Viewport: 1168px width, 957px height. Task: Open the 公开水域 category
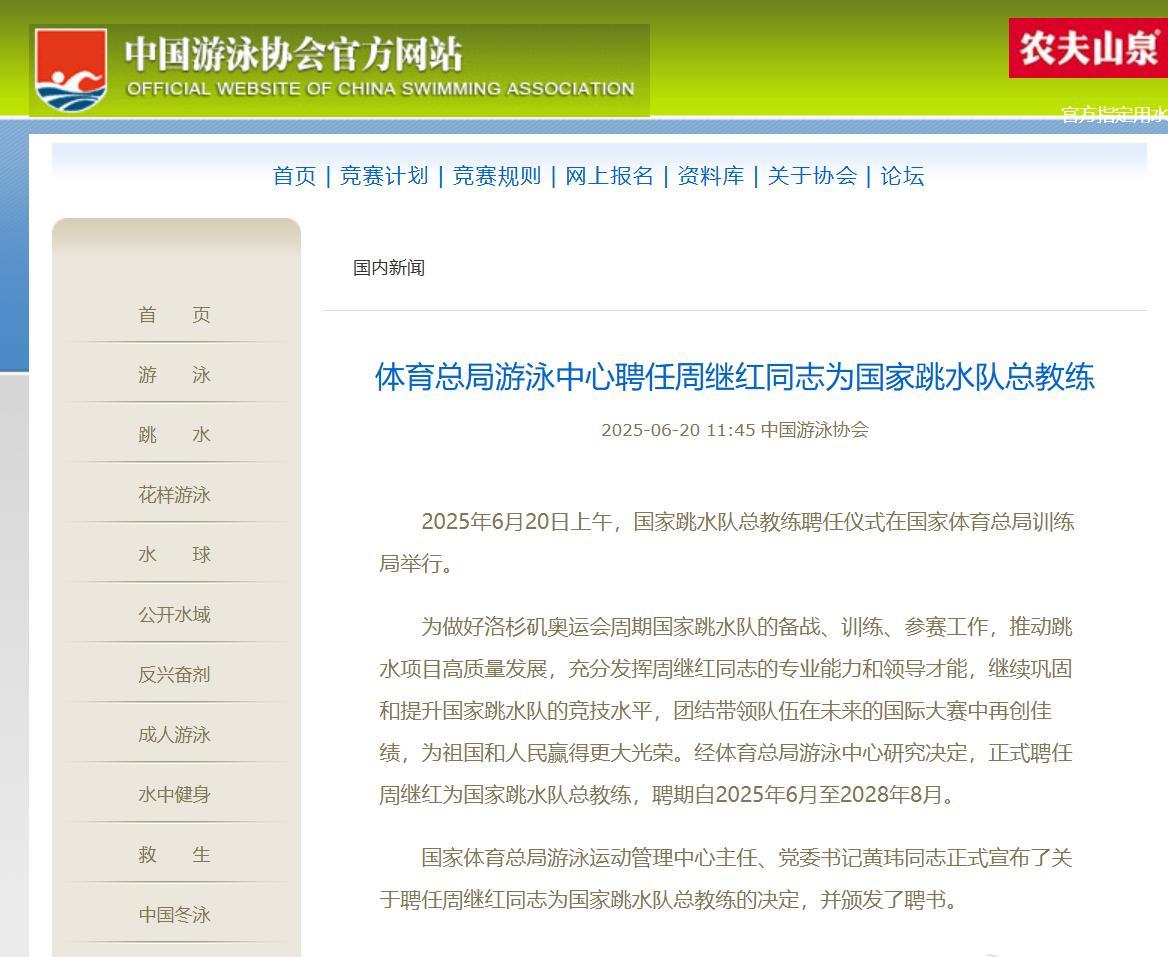(175, 614)
